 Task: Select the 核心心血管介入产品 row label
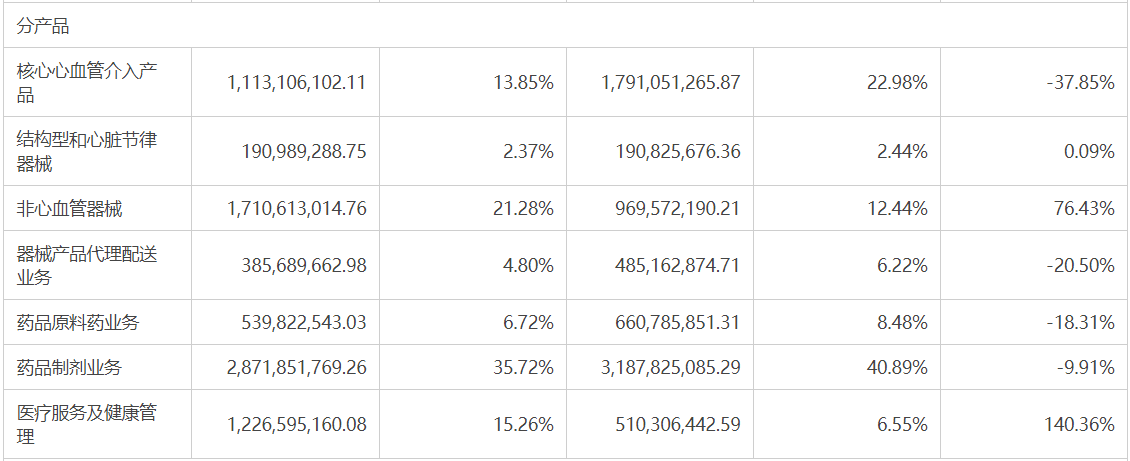pyautogui.click(x=87, y=82)
